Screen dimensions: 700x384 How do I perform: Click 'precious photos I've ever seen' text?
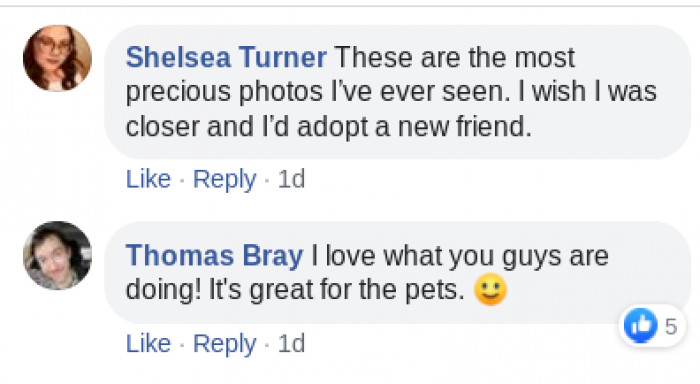click(x=317, y=92)
